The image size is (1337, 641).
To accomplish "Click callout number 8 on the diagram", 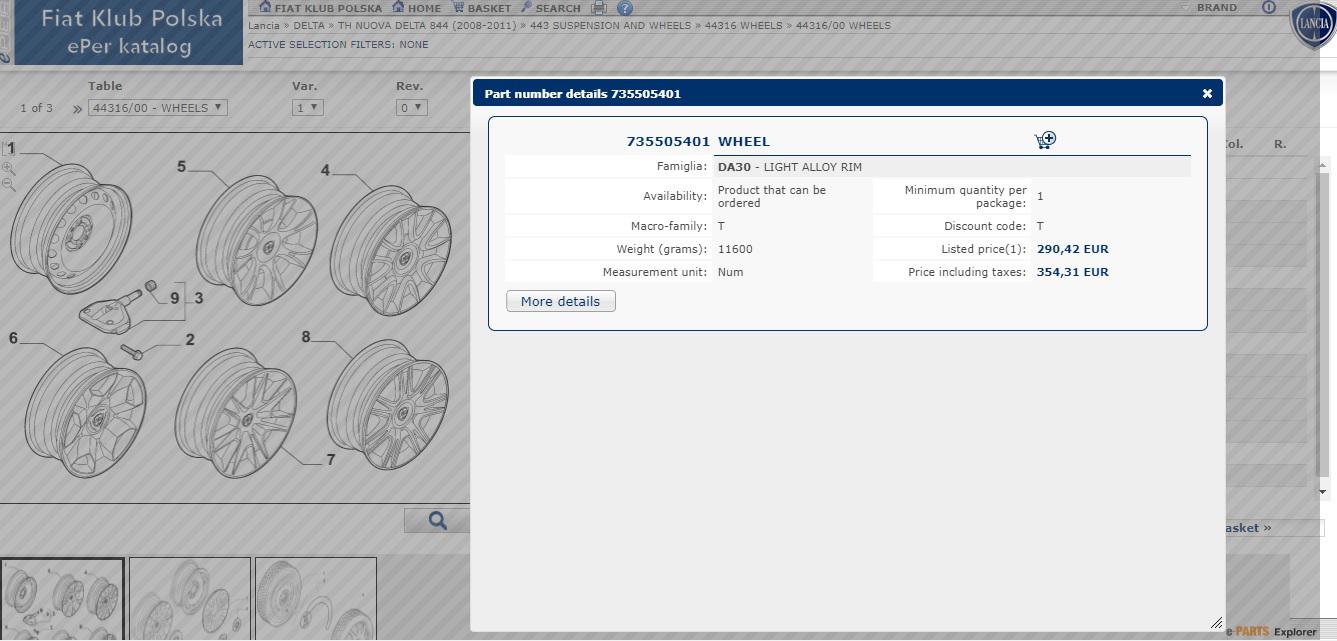I will [306, 337].
